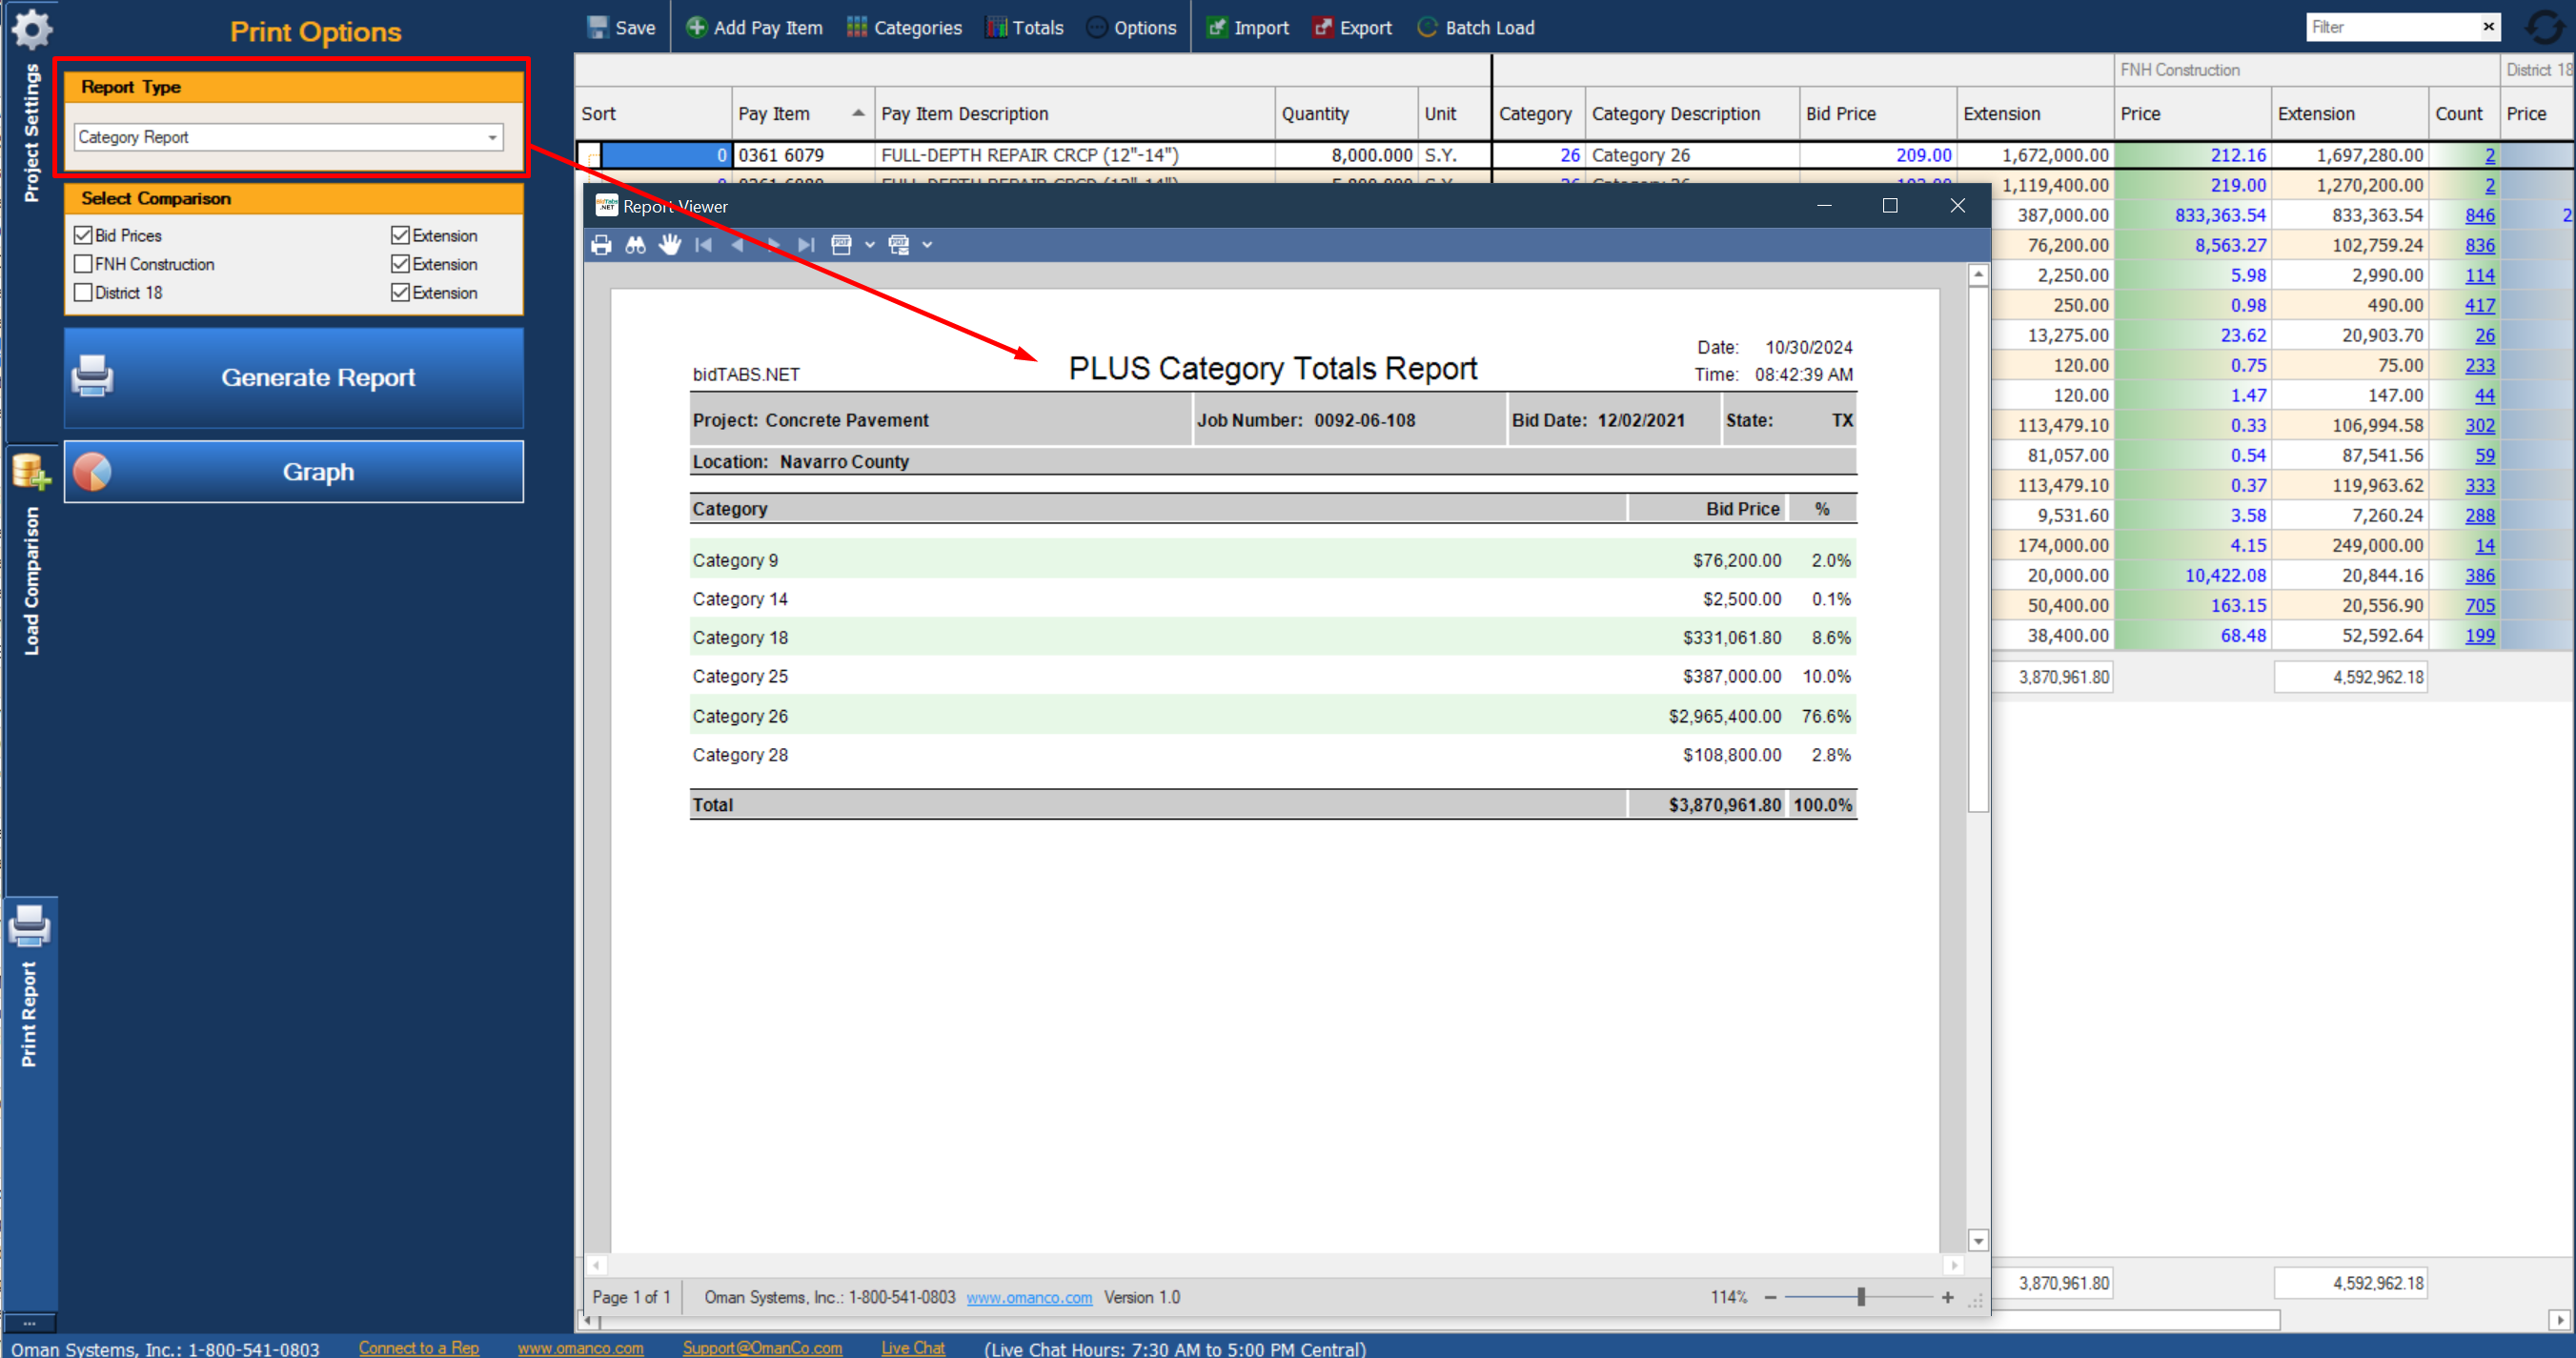Image resolution: width=2576 pixels, height=1358 pixels.
Task: Click the print icon in Report Viewer toolbar
Action: [x=601, y=245]
